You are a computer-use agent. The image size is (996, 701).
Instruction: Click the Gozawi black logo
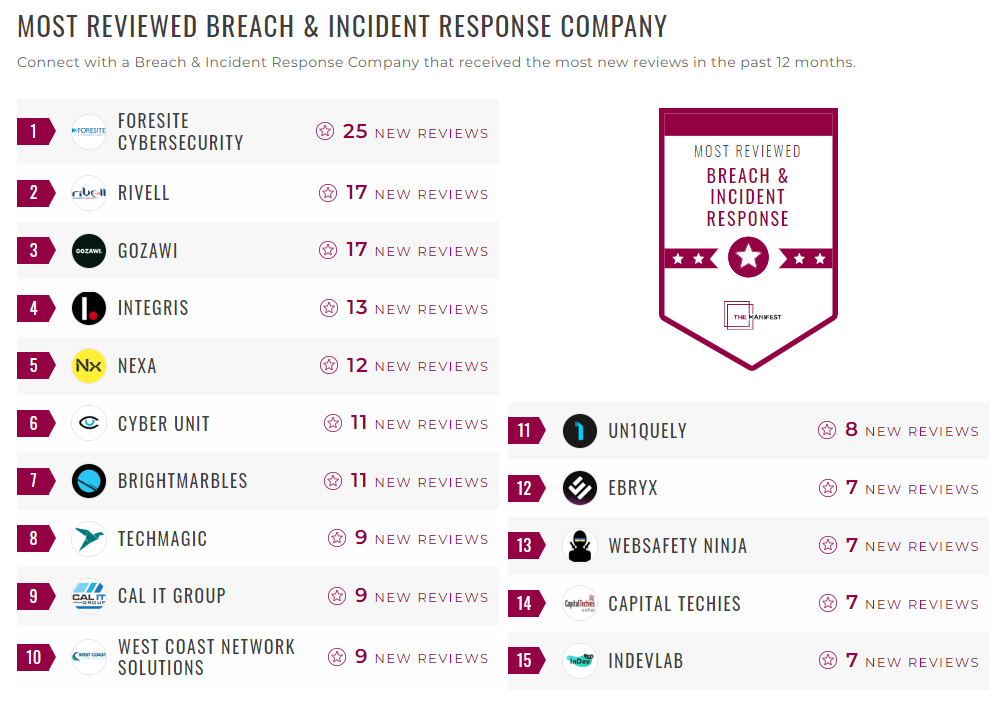[88, 250]
